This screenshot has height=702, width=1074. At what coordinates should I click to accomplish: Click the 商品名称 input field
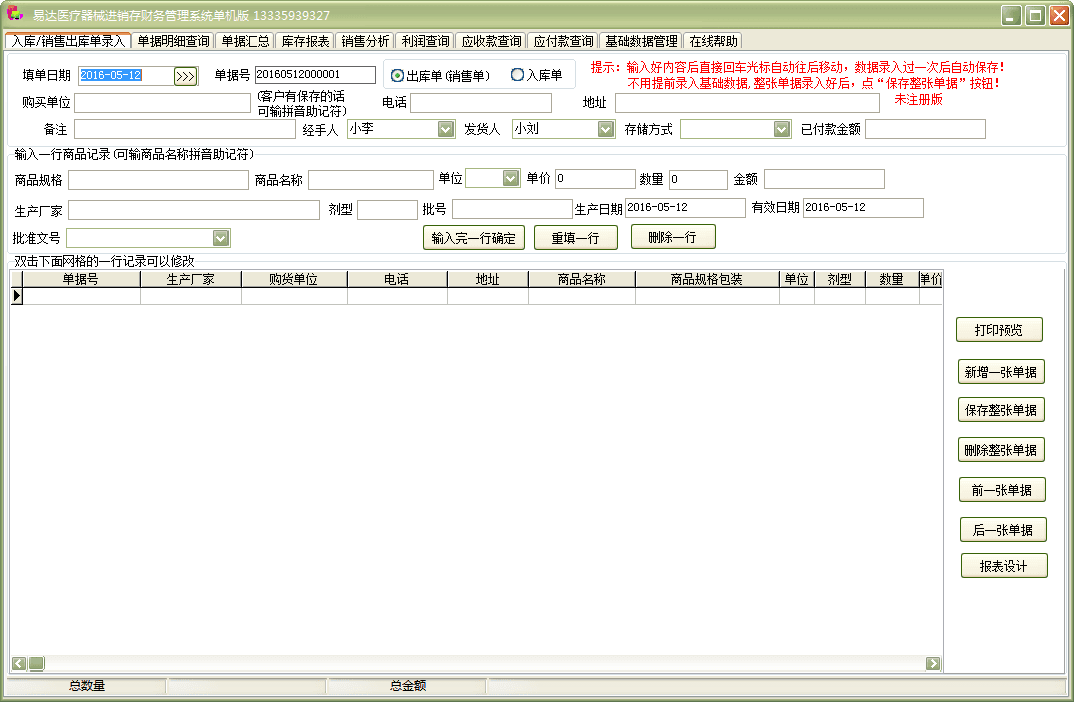point(371,180)
